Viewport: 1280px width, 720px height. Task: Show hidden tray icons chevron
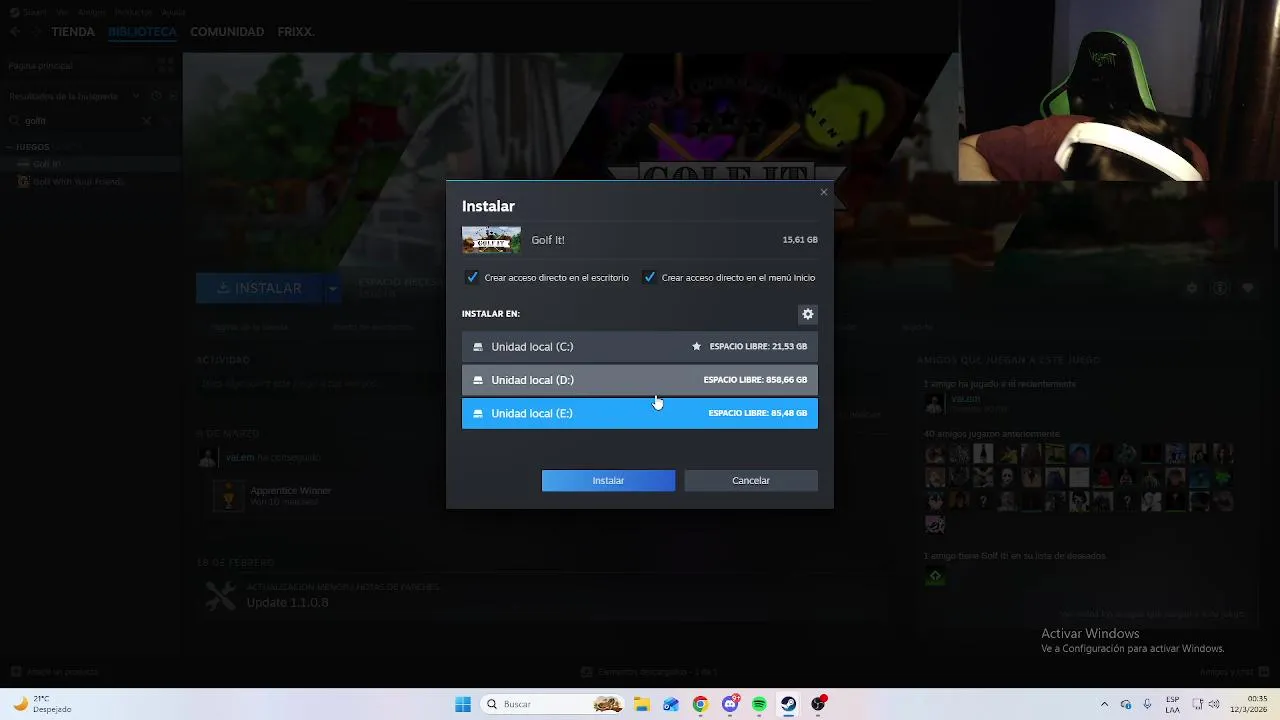click(1104, 704)
